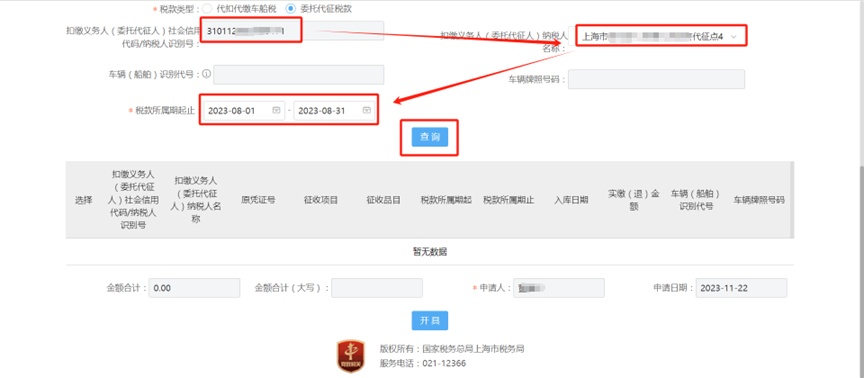Click the red tax bureau emblem logo
Viewport: 864px width, 378px height.
pyautogui.click(x=350, y=356)
